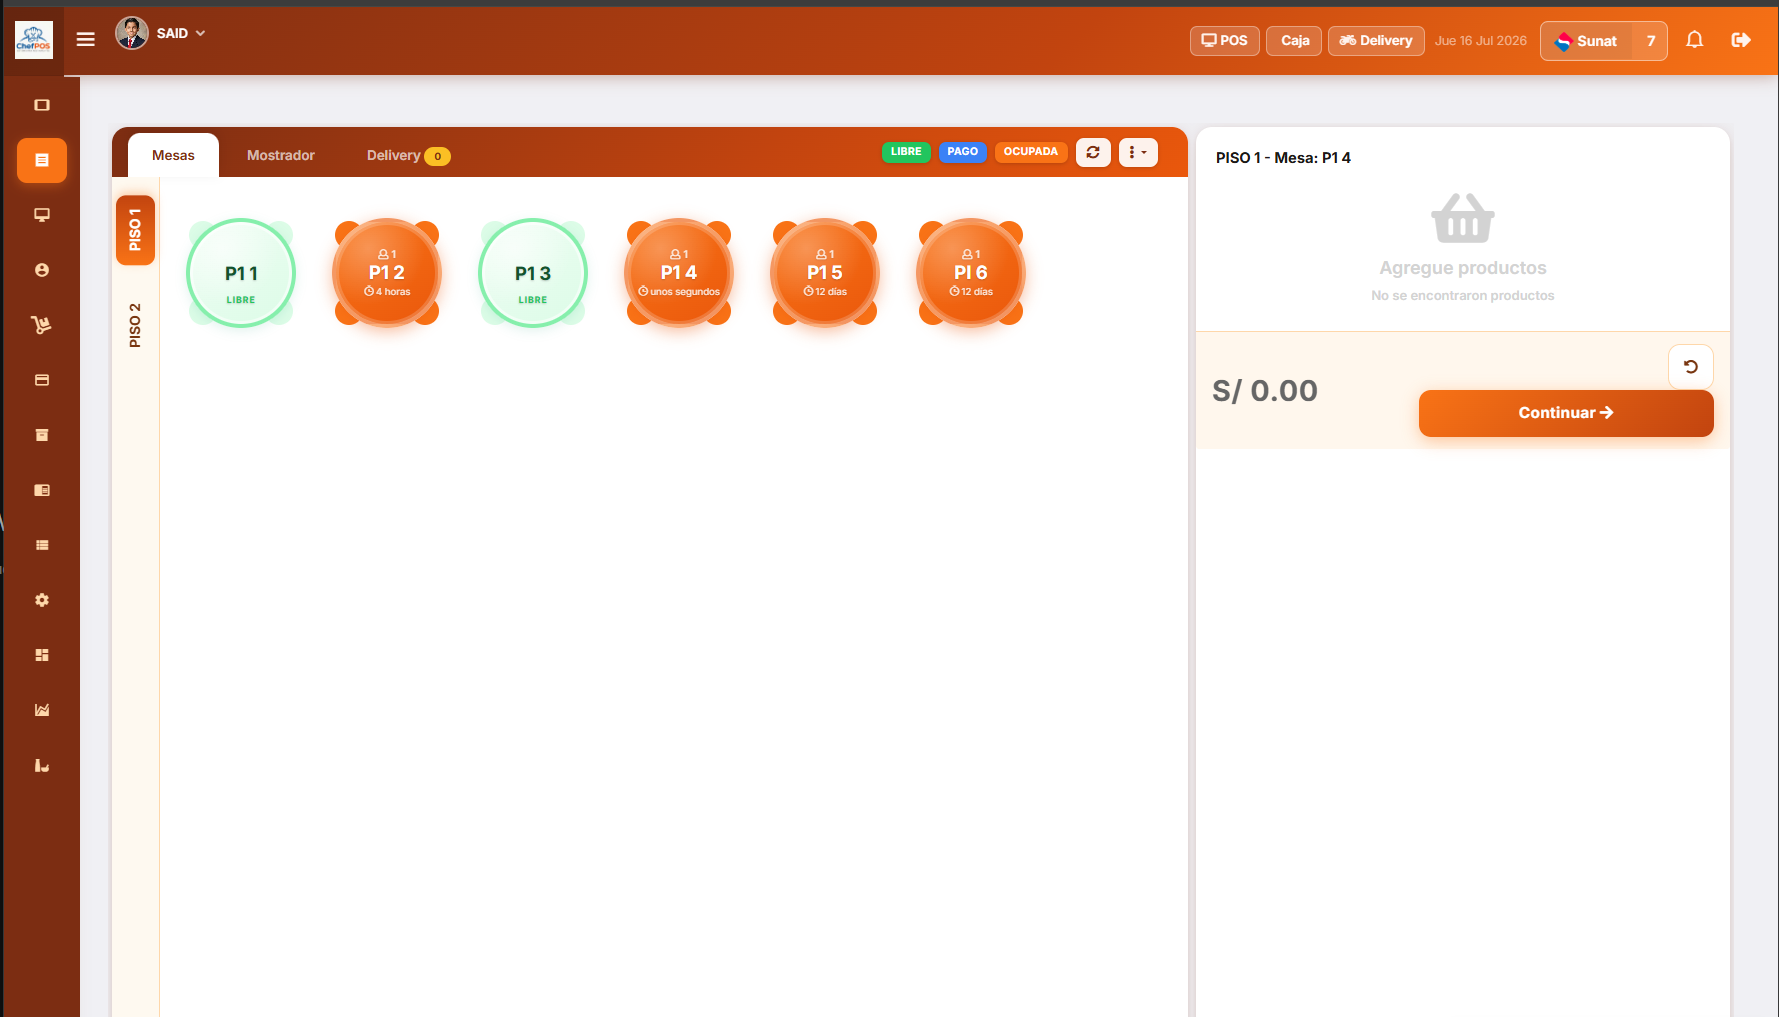
Task: Click 'No se encontraron productos' message
Action: tap(1463, 296)
